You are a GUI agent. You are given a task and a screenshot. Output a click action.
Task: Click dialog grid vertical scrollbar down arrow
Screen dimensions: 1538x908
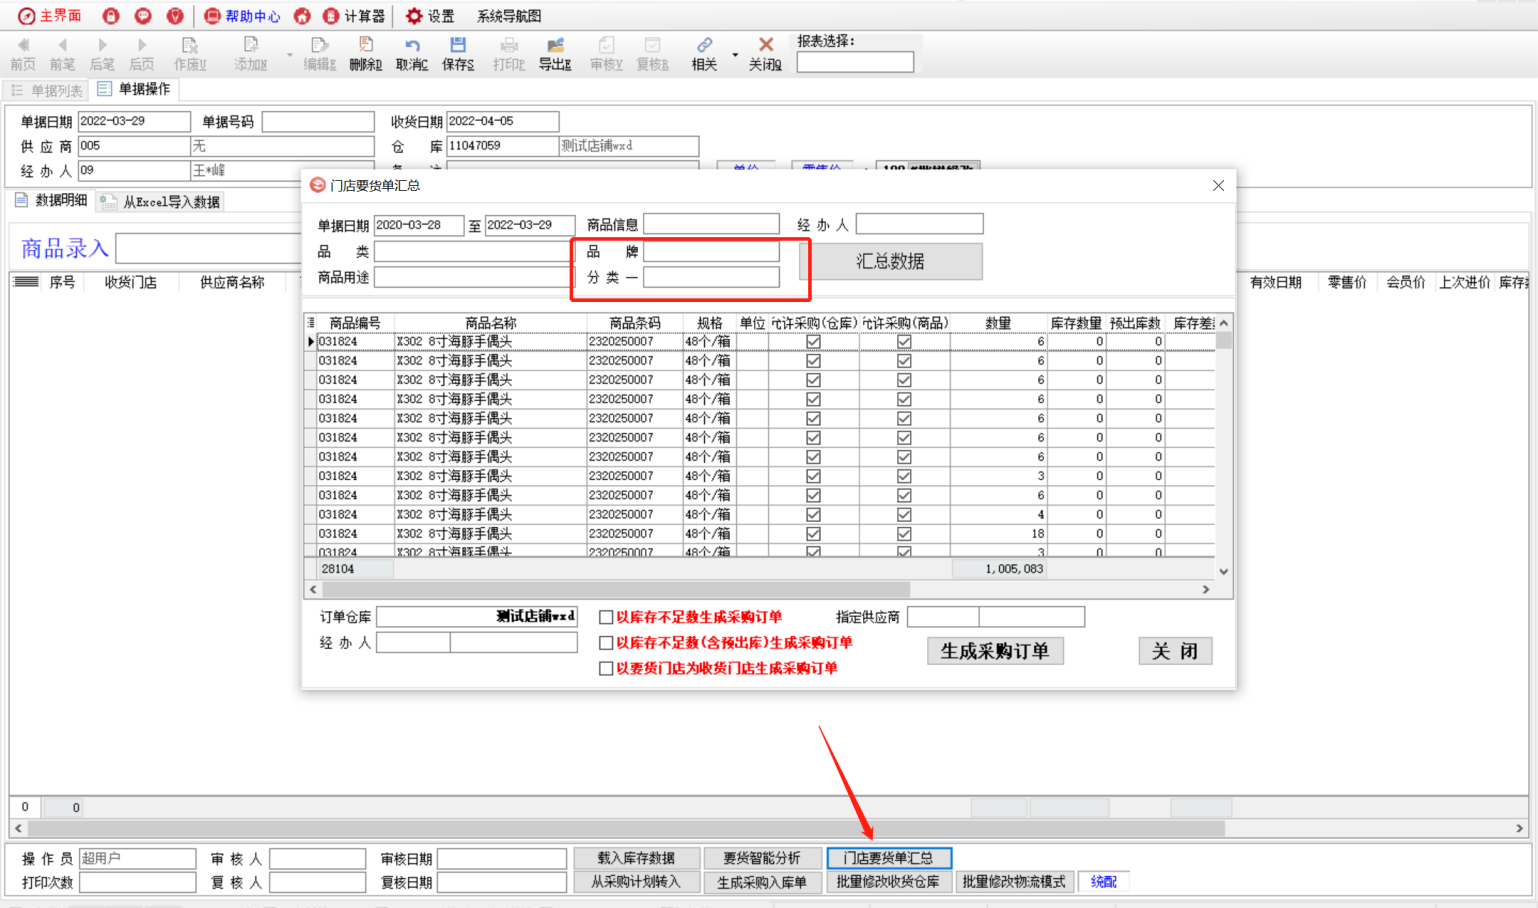[x=1224, y=571]
